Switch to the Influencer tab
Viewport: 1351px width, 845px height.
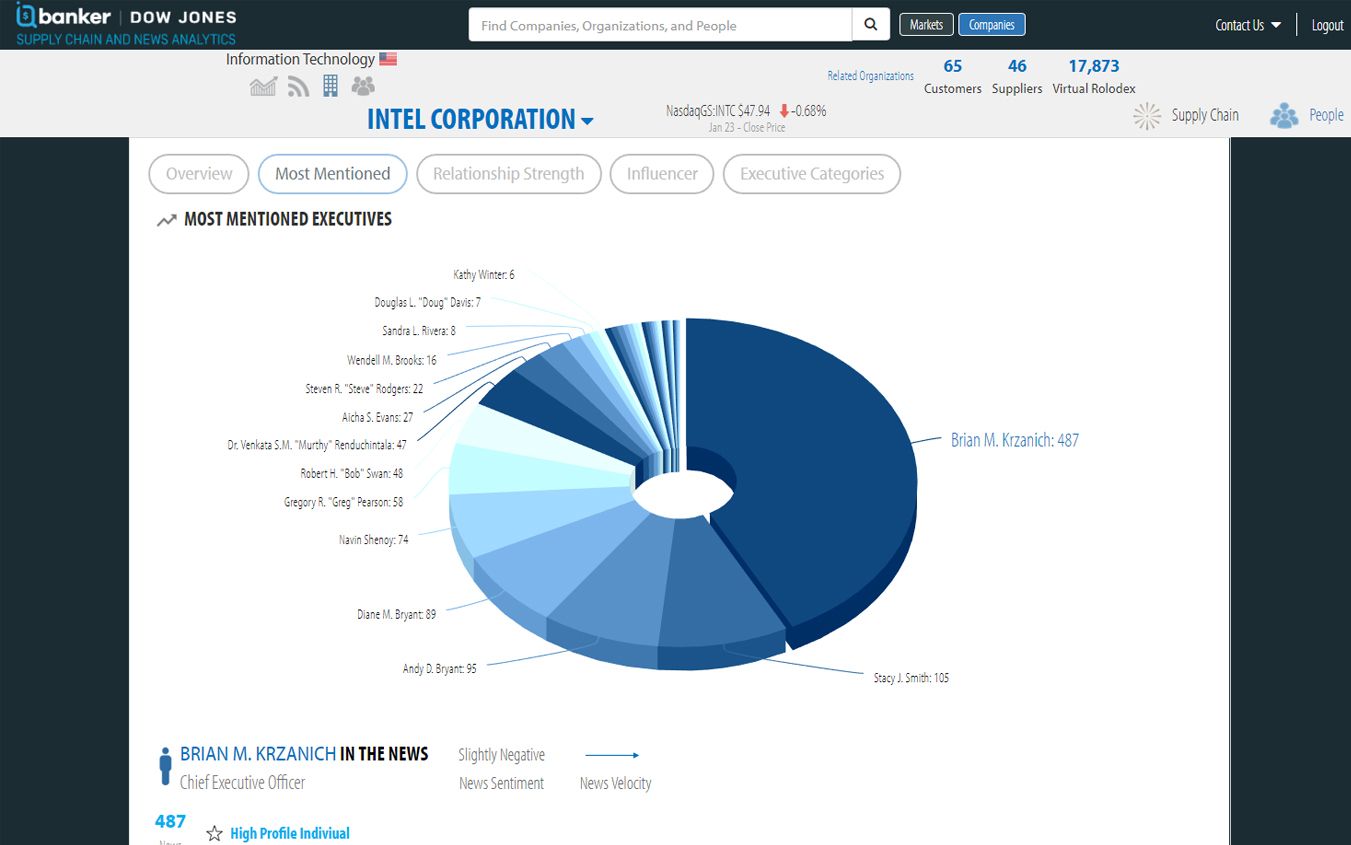coord(662,174)
